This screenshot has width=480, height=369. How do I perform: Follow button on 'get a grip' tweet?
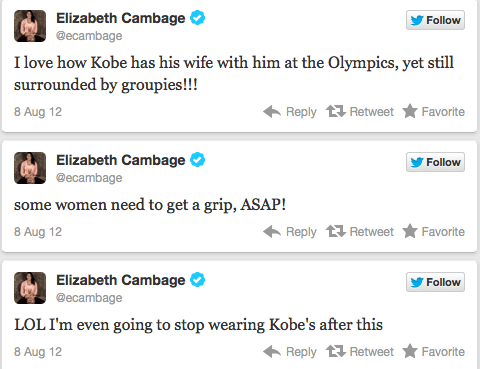pyautogui.click(x=435, y=162)
